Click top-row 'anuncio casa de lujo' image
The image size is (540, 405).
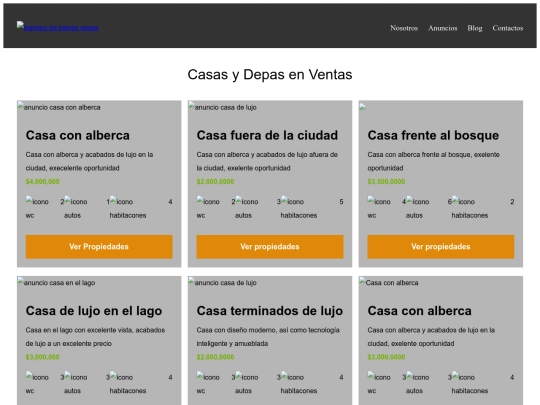pos(222,107)
